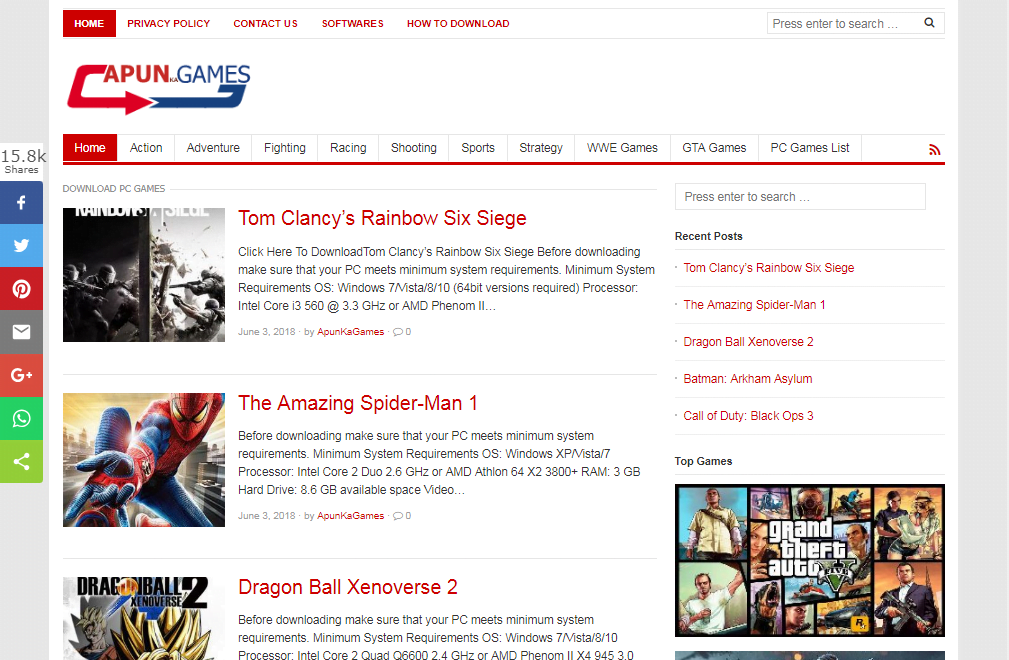Click June 3, 2018 date on Spider-Man post
The height and width of the screenshot is (660, 1009).
pos(266,516)
